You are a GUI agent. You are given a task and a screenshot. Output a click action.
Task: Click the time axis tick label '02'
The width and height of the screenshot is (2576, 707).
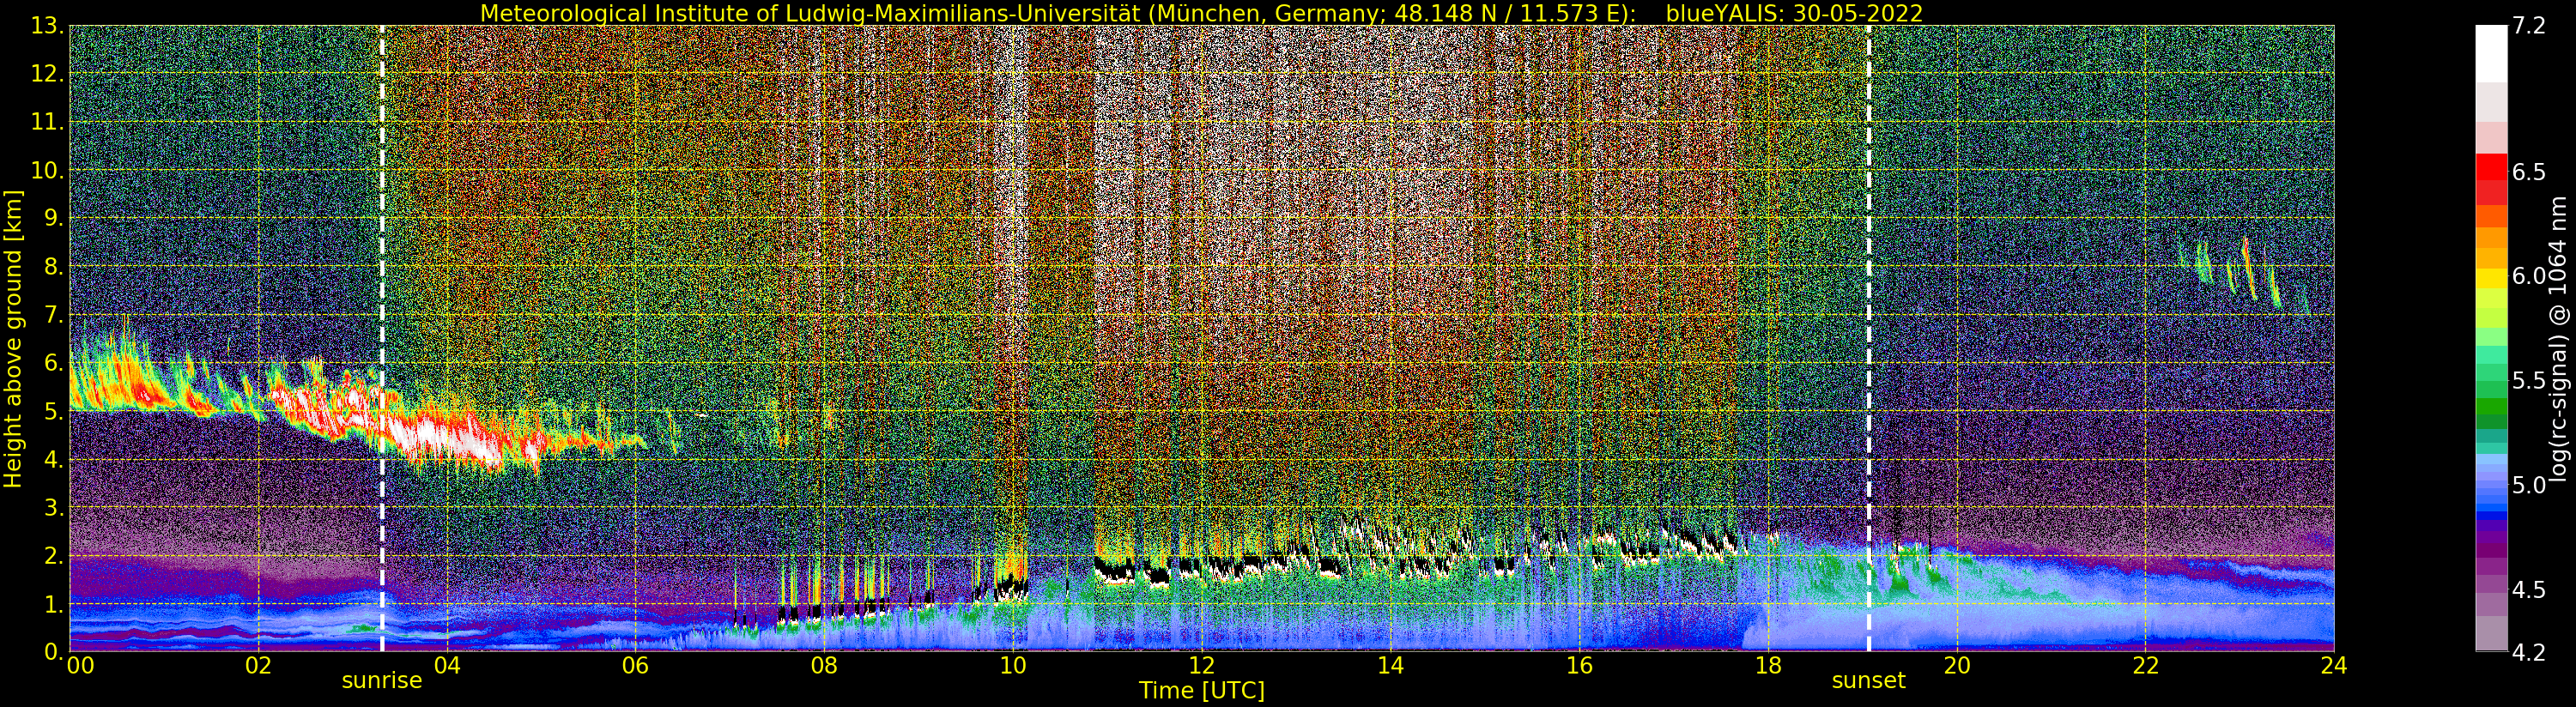(x=258, y=666)
